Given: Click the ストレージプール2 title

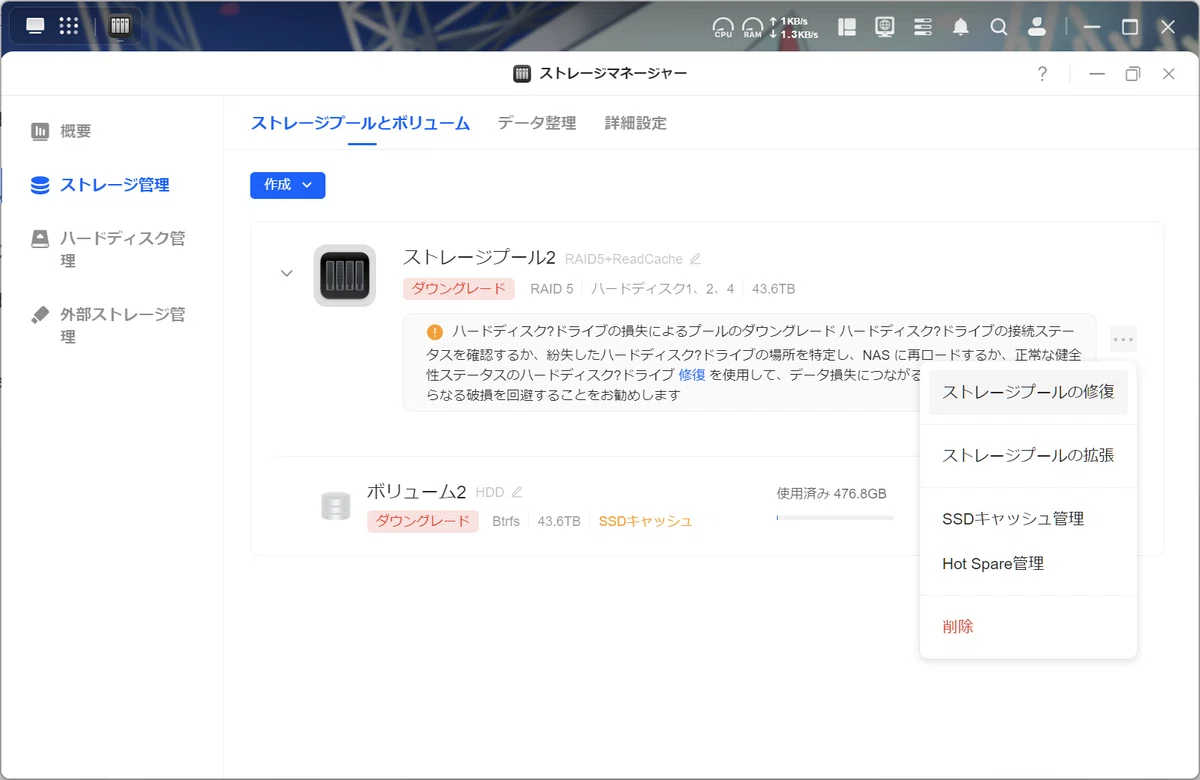Looking at the screenshot, I should pyautogui.click(x=479, y=258).
